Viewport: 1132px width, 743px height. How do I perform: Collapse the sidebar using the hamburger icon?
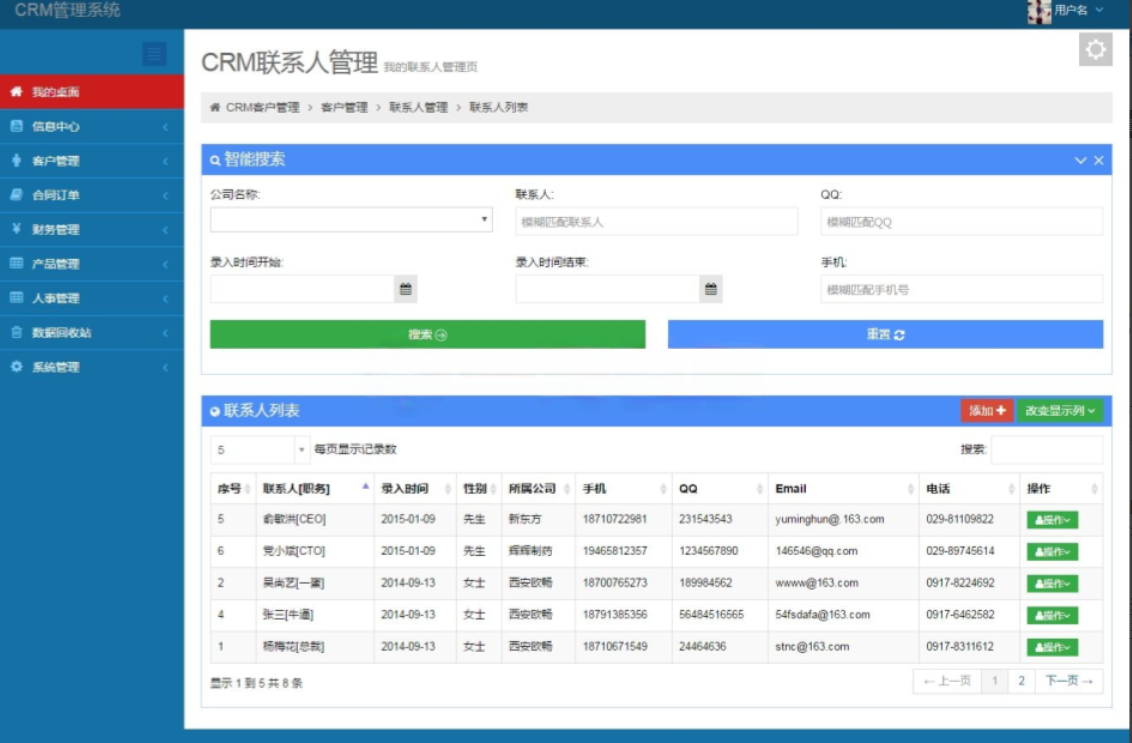(x=155, y=54)
